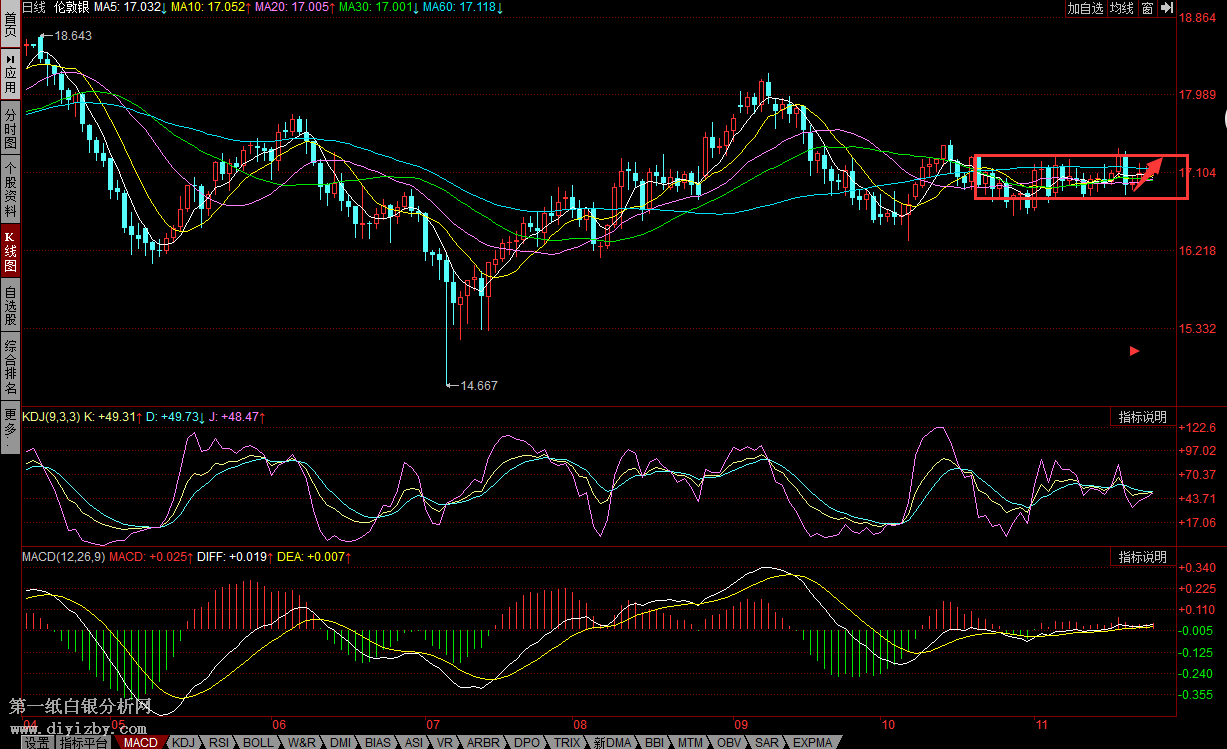Click the 14.667 low price marker
Image resolution: width=1227 pixels, height=749 pixels.
tap(478, 385)
